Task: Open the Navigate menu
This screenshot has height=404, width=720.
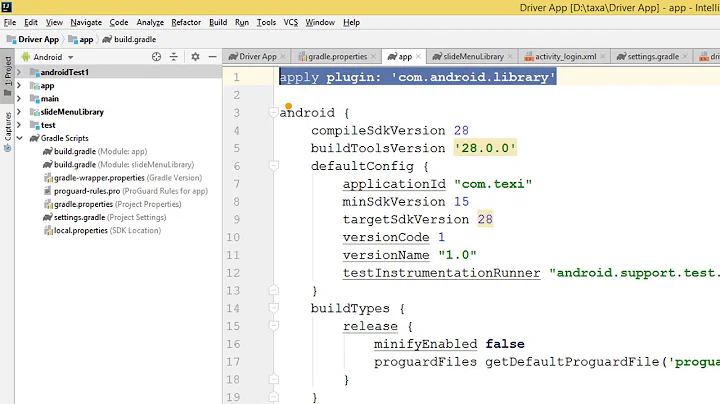Action: 86,22
